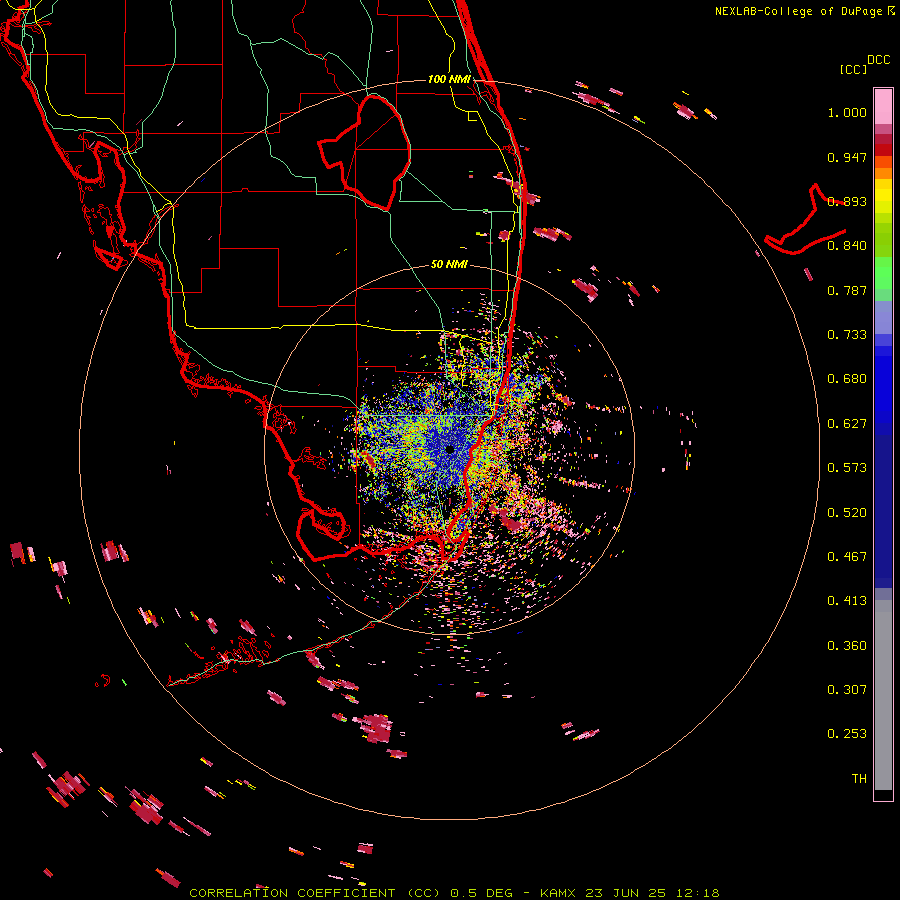Image resolution: width=900 pixels, height=900 pixels.
Task: Click the Bahamas island outline east of the coast
Action: [x=806, y=221]
